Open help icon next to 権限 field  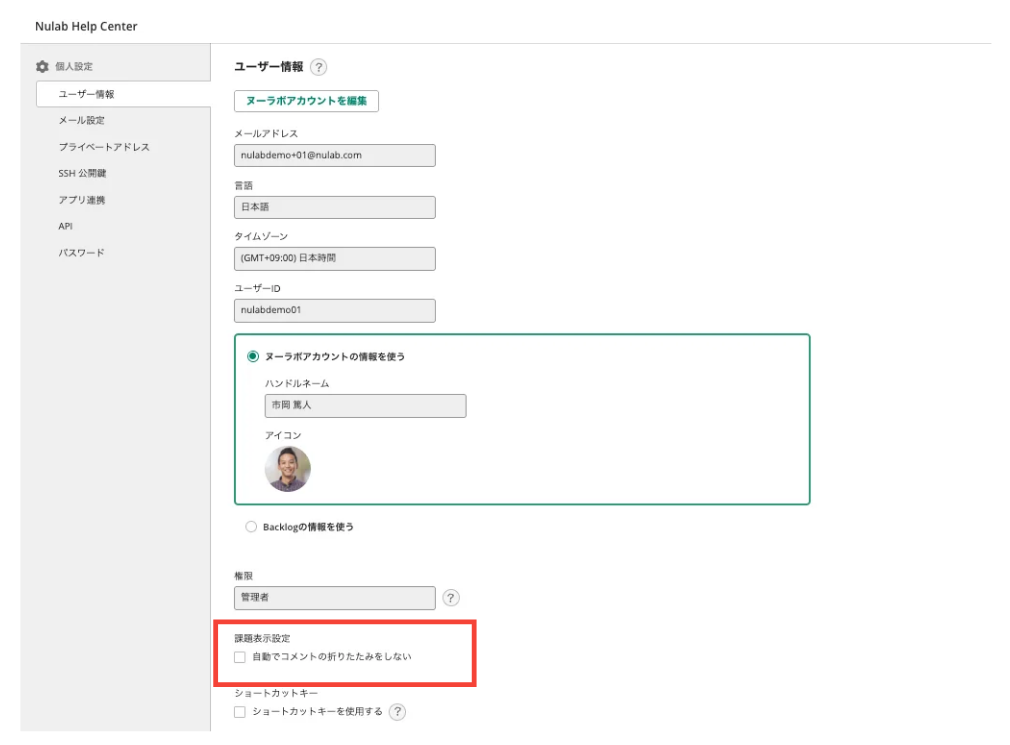[x=451, y=598]
